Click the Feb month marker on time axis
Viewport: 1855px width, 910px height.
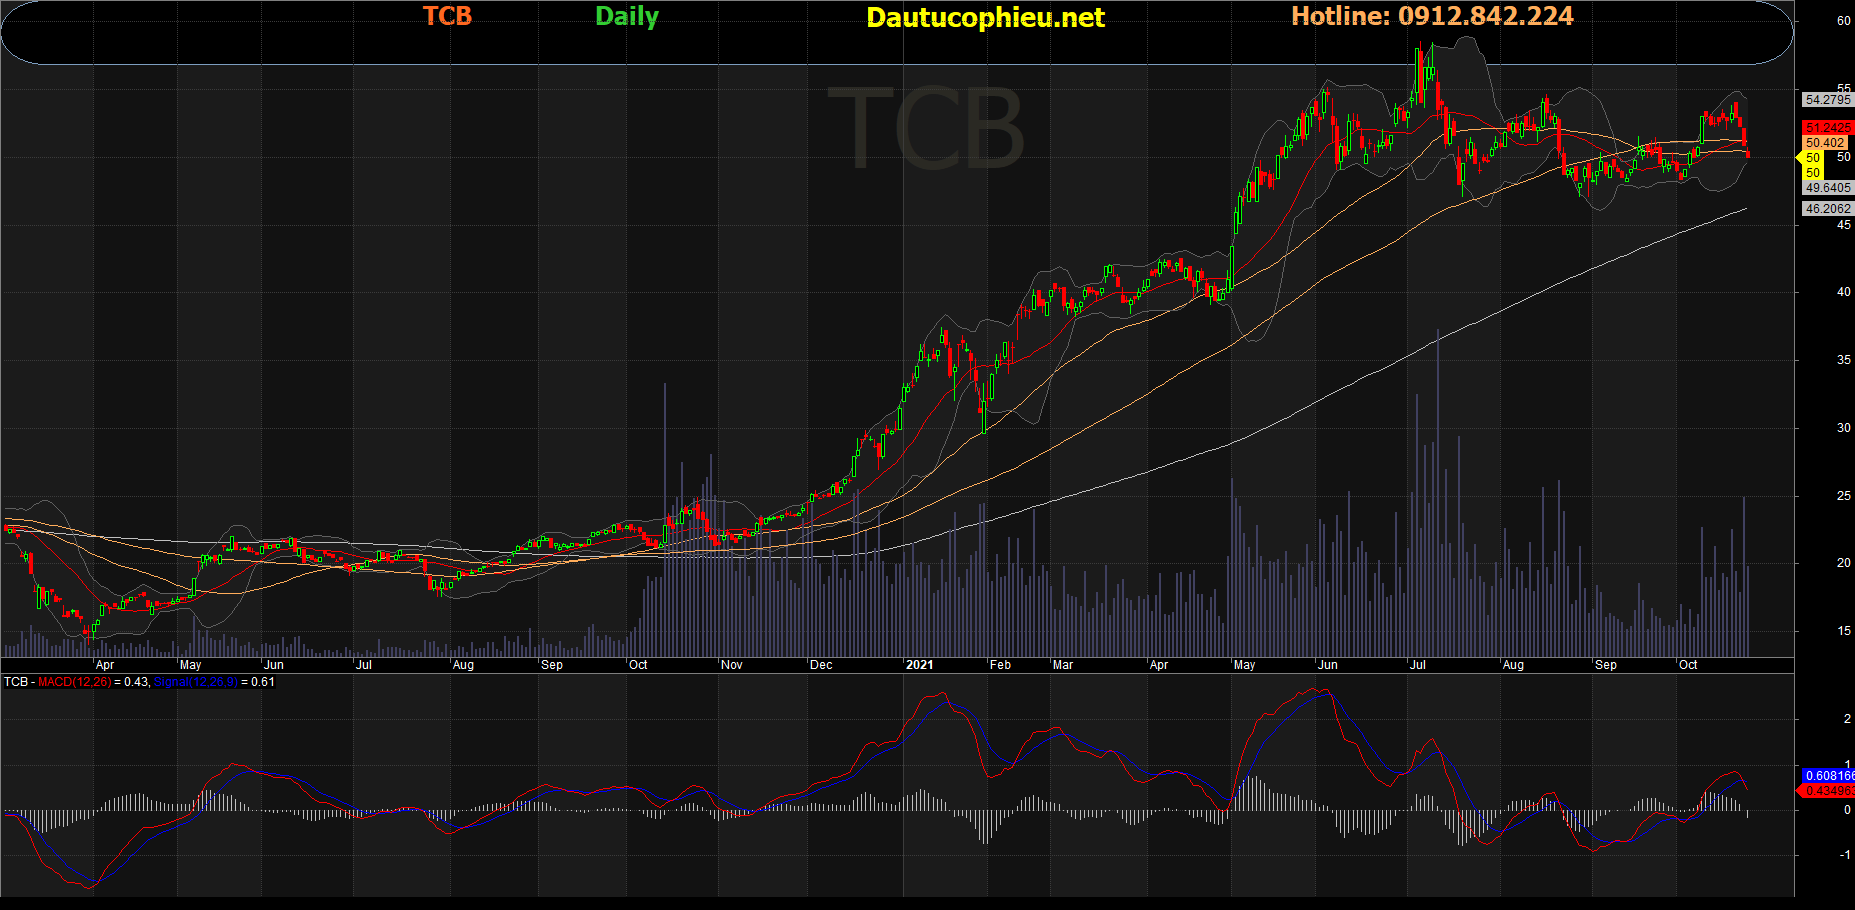[x=1000, y=665]
